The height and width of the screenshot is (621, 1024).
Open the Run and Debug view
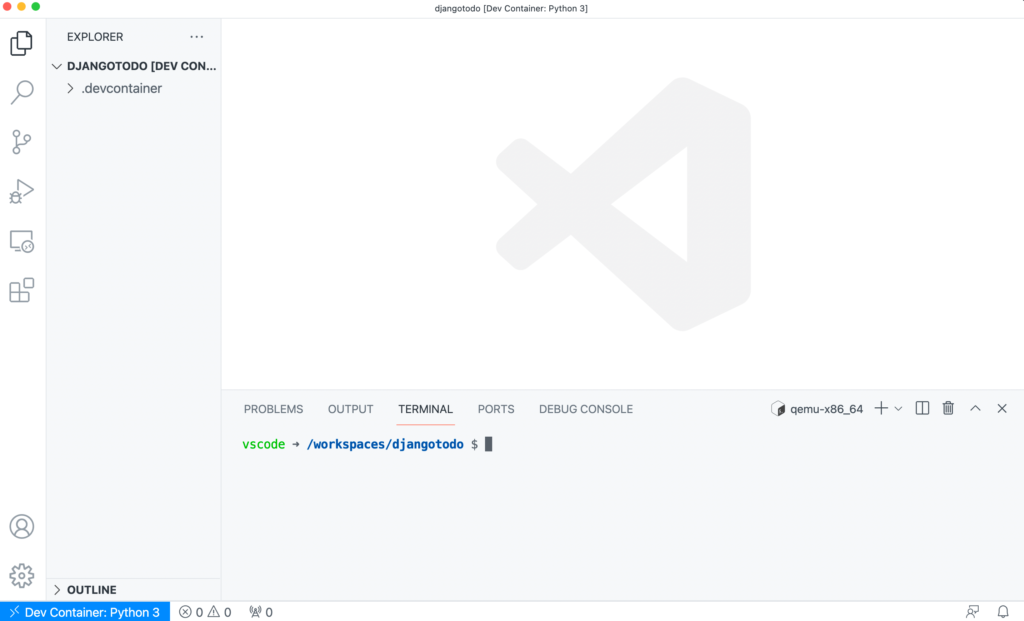click(22, 191)
